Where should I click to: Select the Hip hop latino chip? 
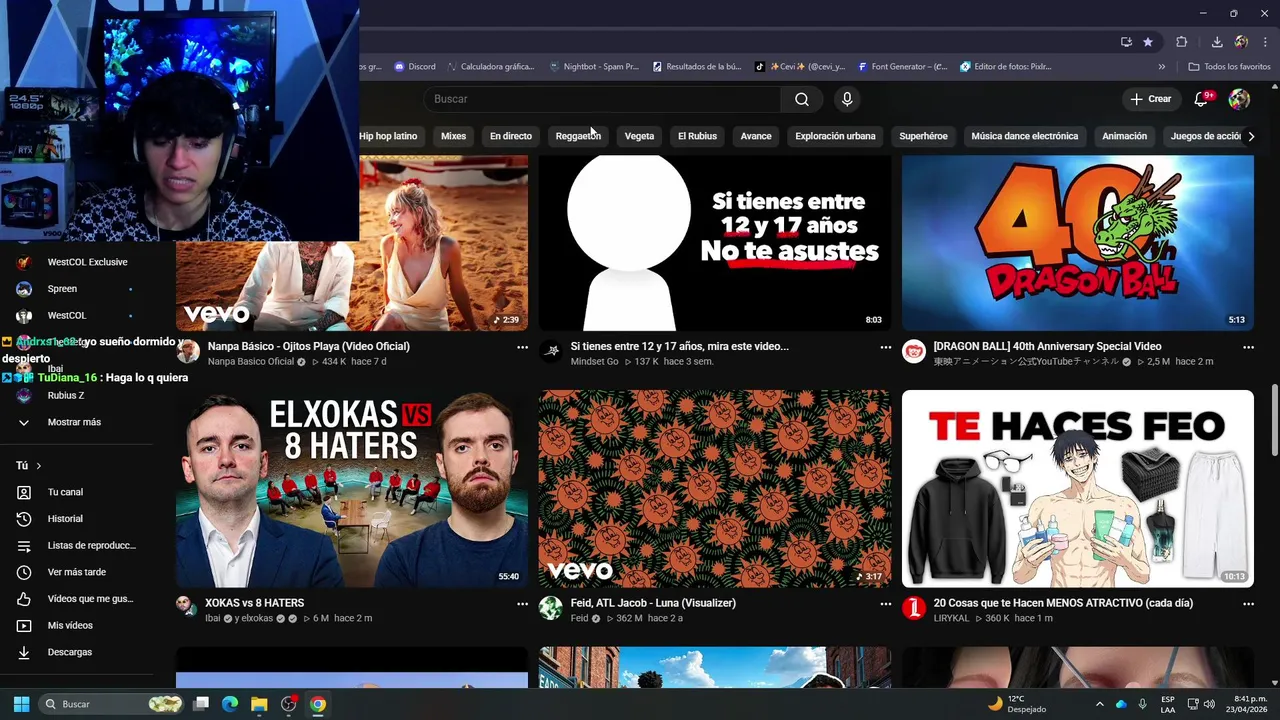point(388,136)
